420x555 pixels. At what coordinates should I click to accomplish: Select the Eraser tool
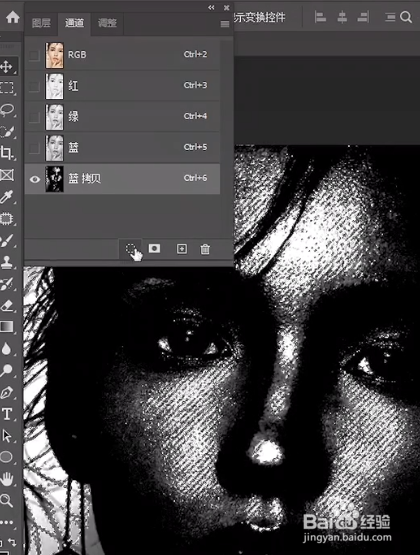coord(6,305)
